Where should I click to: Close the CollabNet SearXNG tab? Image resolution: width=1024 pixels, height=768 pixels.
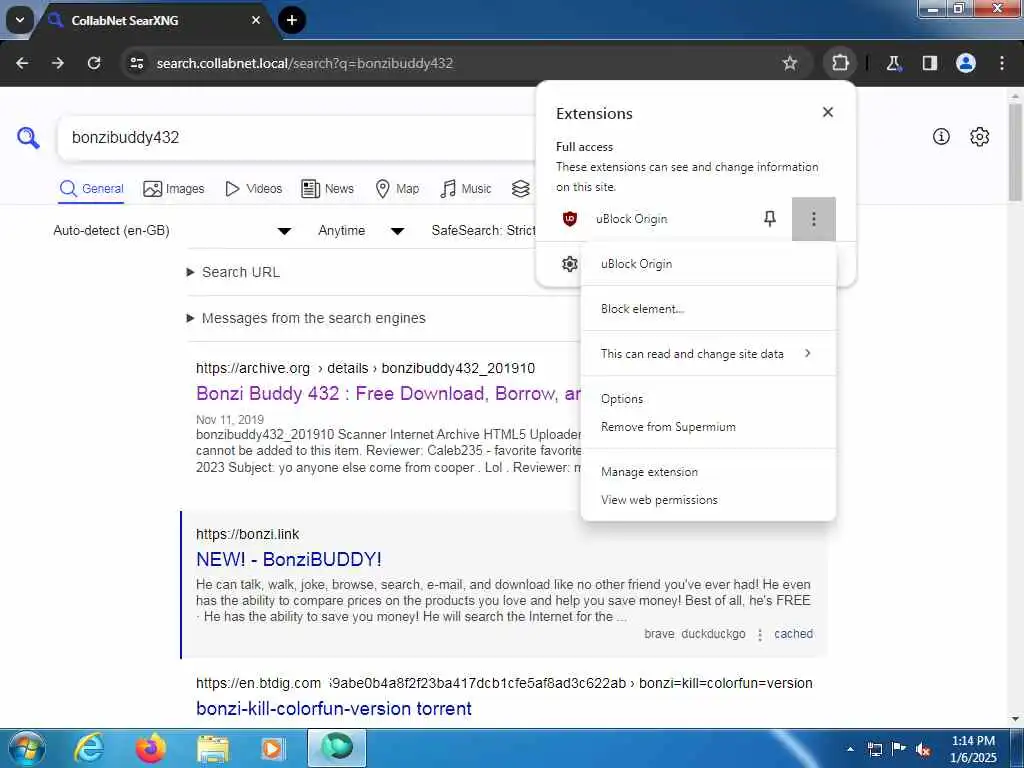[256, 20]
